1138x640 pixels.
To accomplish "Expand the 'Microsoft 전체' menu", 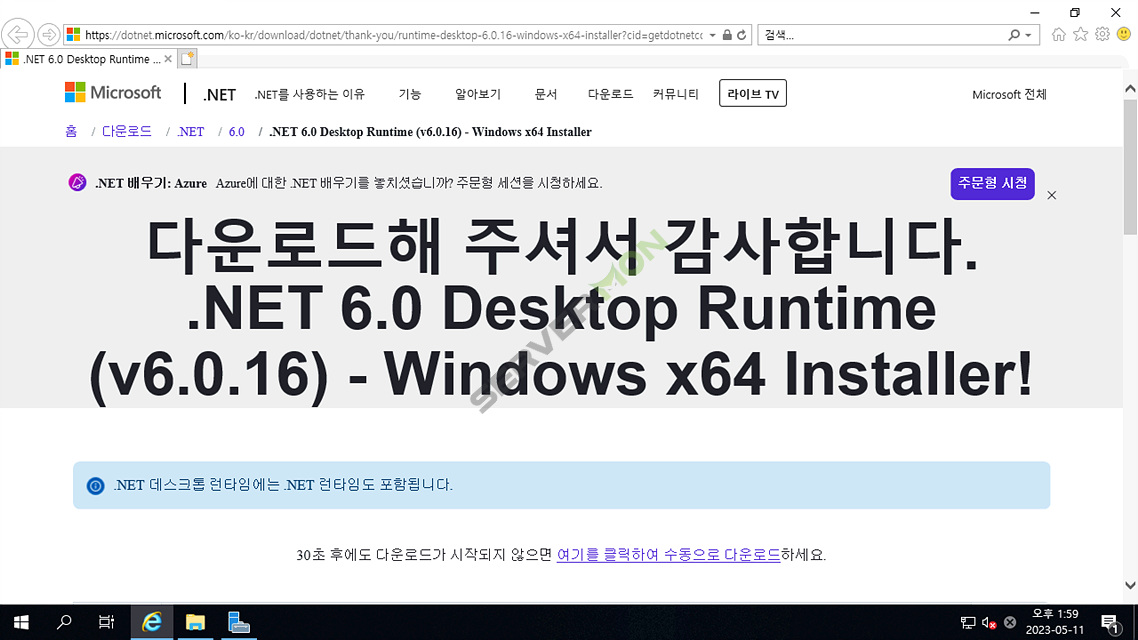I will pyautogui.click(x=1010, y=94).
